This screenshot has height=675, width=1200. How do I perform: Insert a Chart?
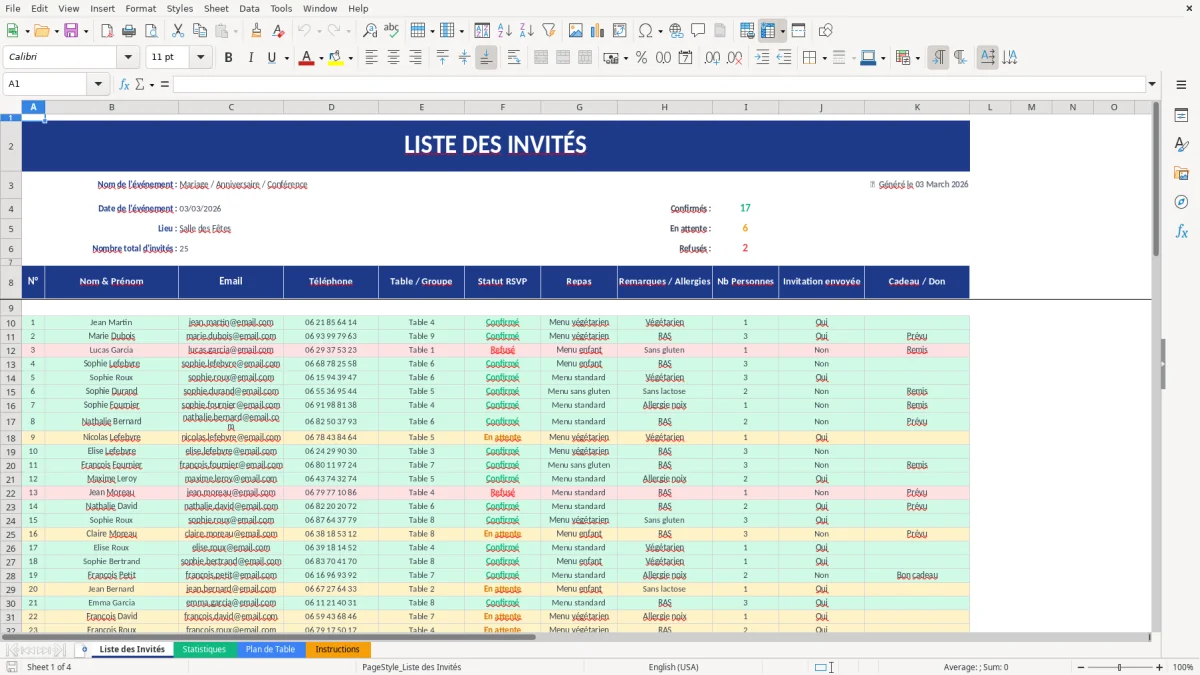point(597,31)
